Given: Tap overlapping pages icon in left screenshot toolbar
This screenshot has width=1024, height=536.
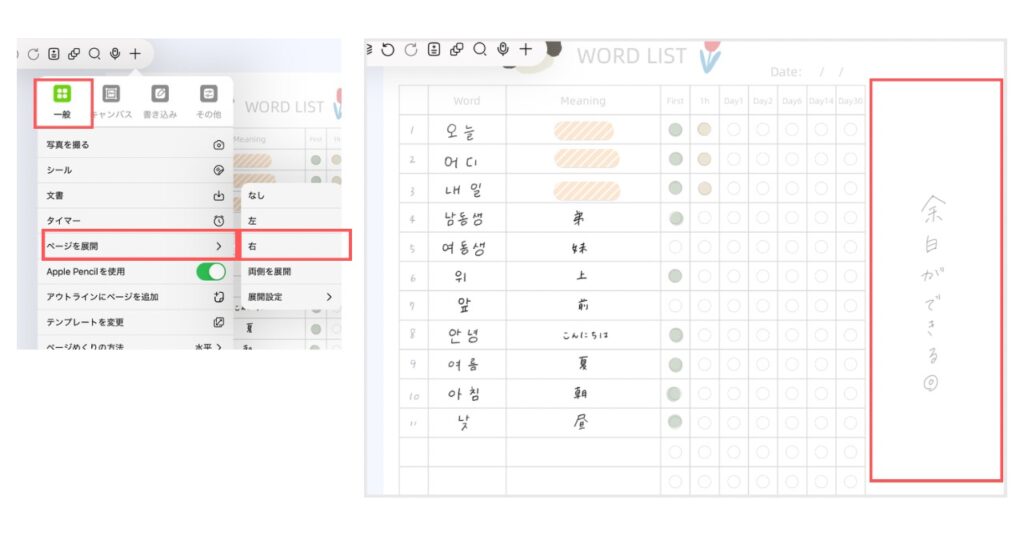Looking at the screenshot, I should [x=74, y=54].
